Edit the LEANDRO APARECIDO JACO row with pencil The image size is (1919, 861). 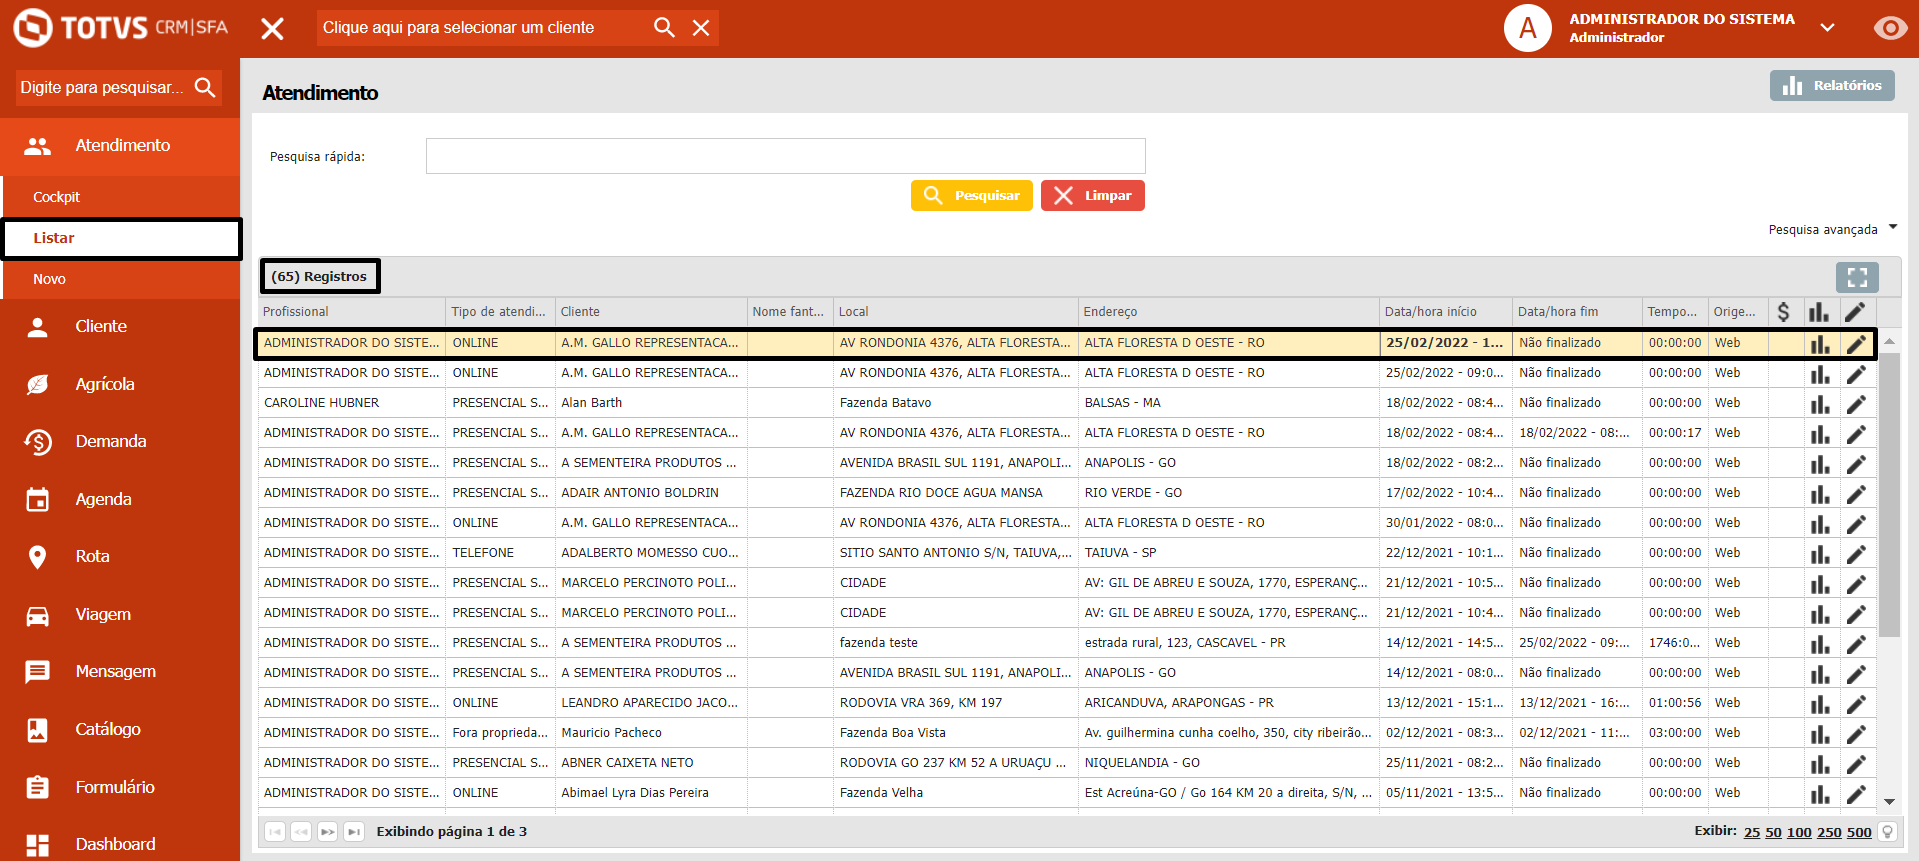pos(1856,704)
